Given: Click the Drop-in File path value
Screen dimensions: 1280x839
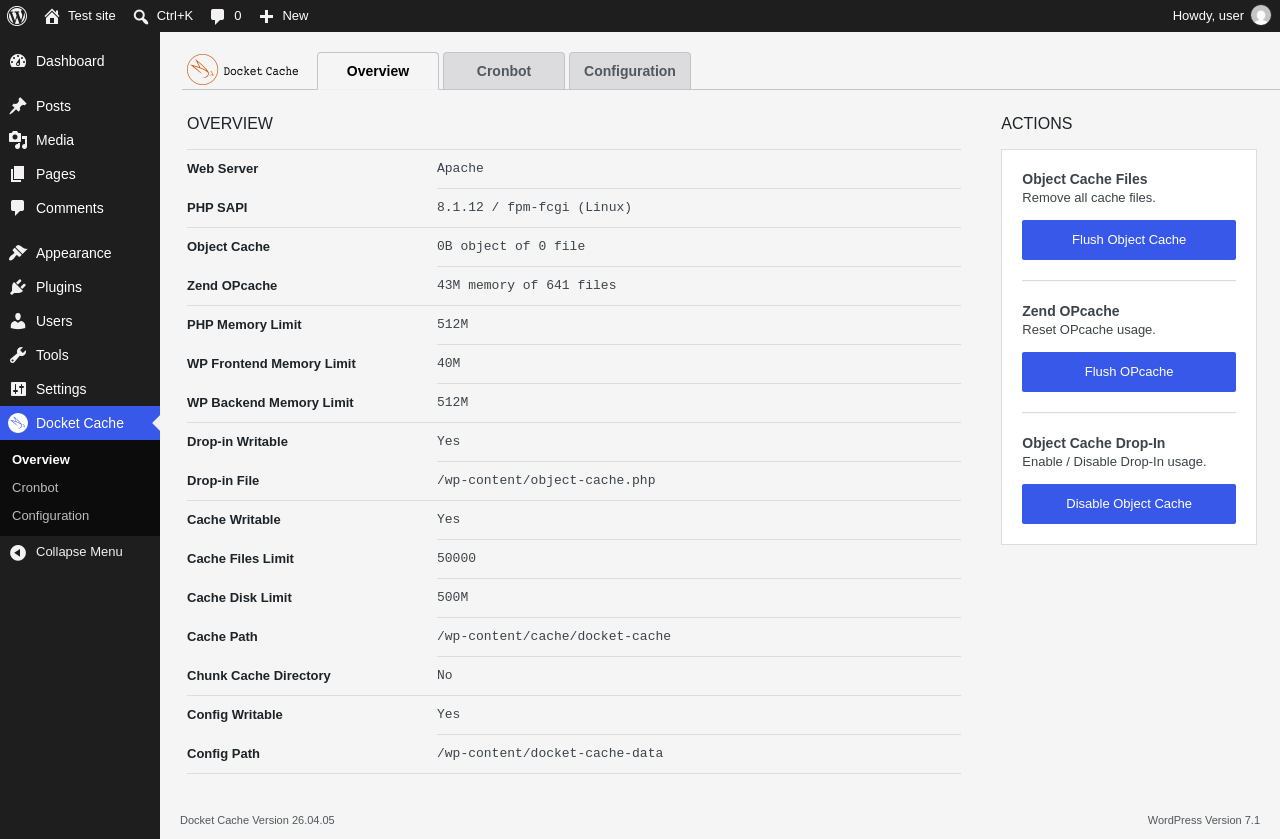Looking at the screenshot, I should 546,481.
